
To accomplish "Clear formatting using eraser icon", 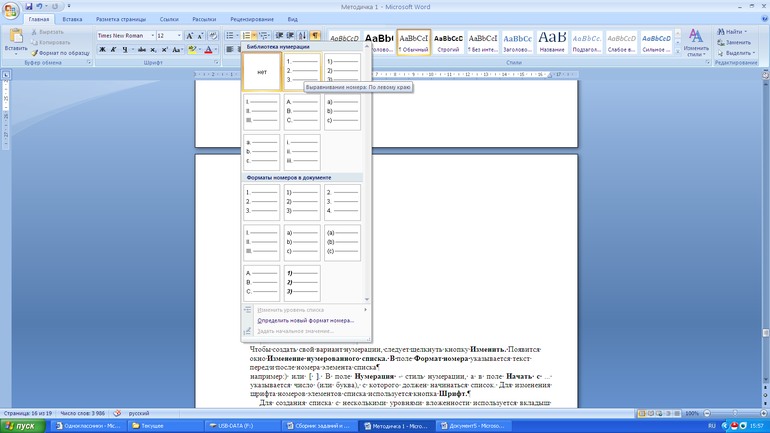I will coord(213,36).
